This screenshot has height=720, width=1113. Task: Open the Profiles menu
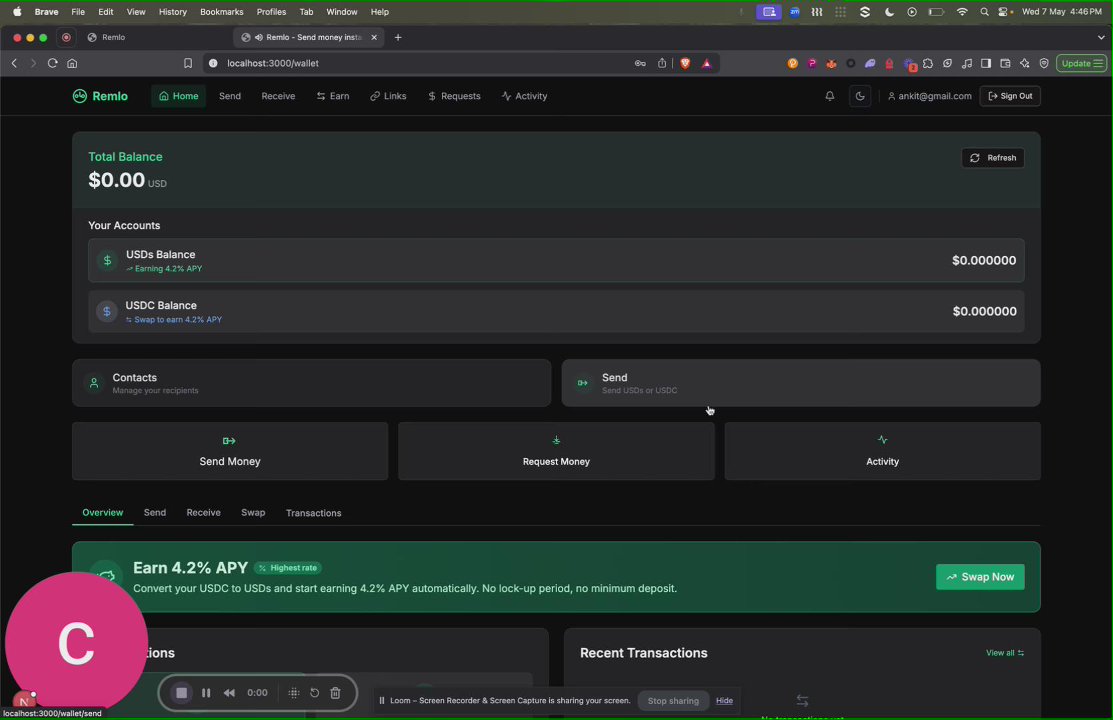(271, 12)
